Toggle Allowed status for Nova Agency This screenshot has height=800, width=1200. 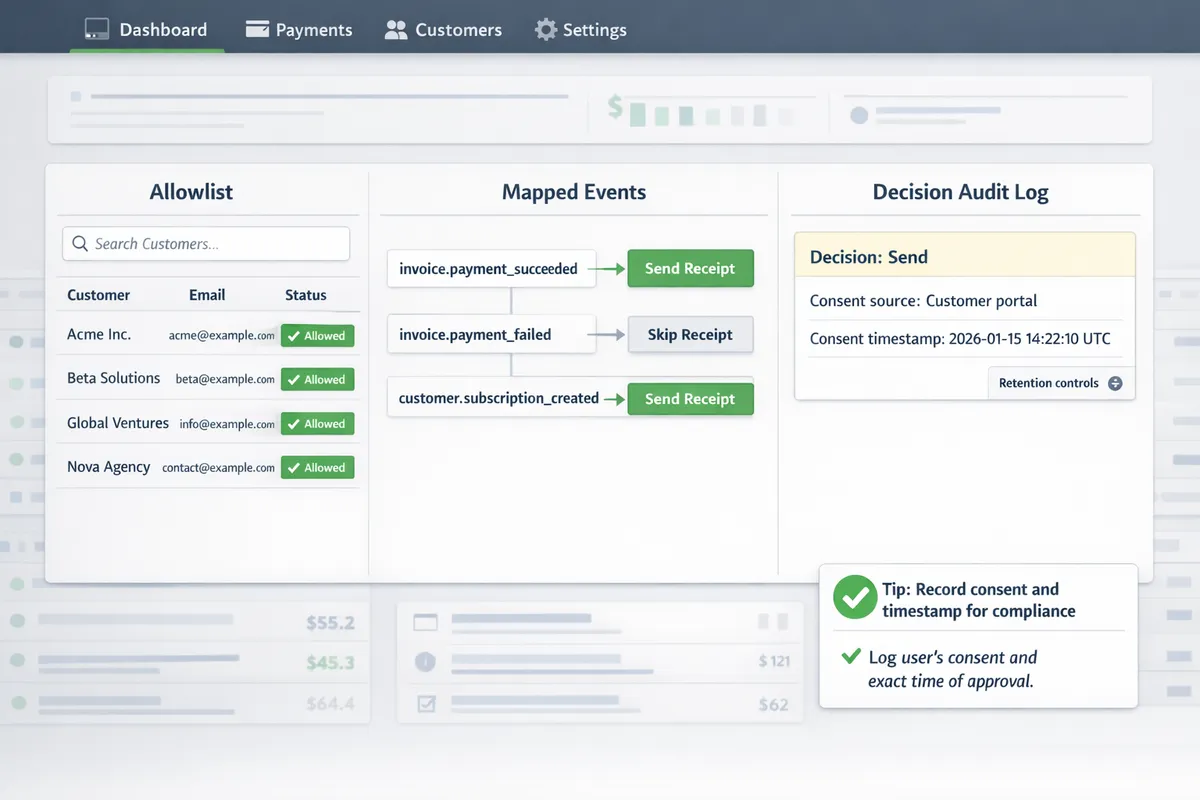click(x=317, y=468)
